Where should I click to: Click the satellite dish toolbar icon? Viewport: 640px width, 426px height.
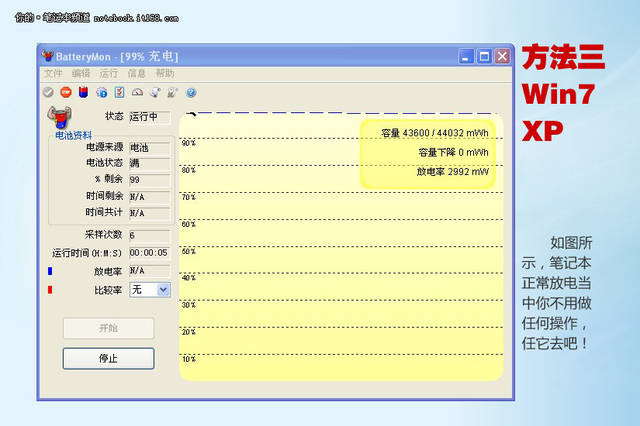point(155,93)
